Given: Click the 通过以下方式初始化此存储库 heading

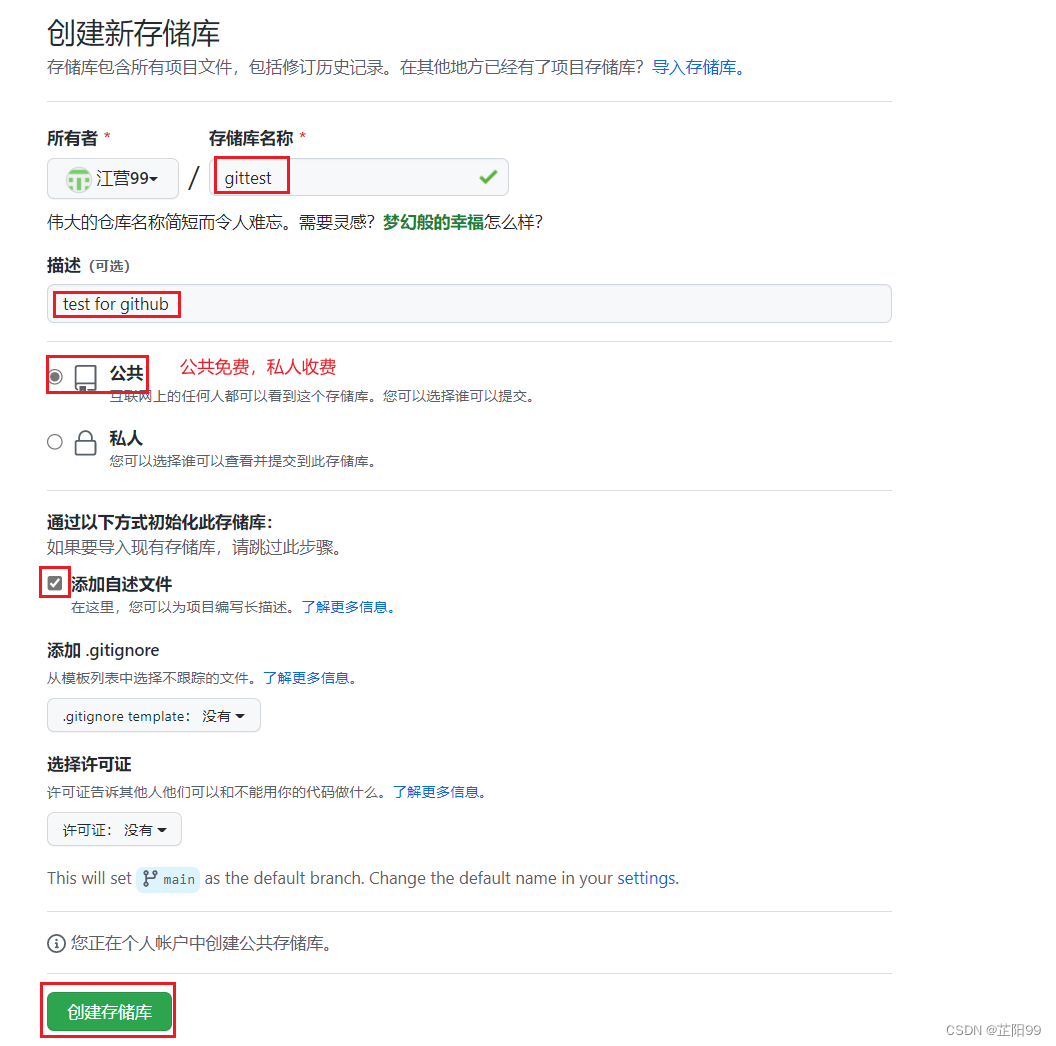Looking at the screenshot, I should pos(159,522).
